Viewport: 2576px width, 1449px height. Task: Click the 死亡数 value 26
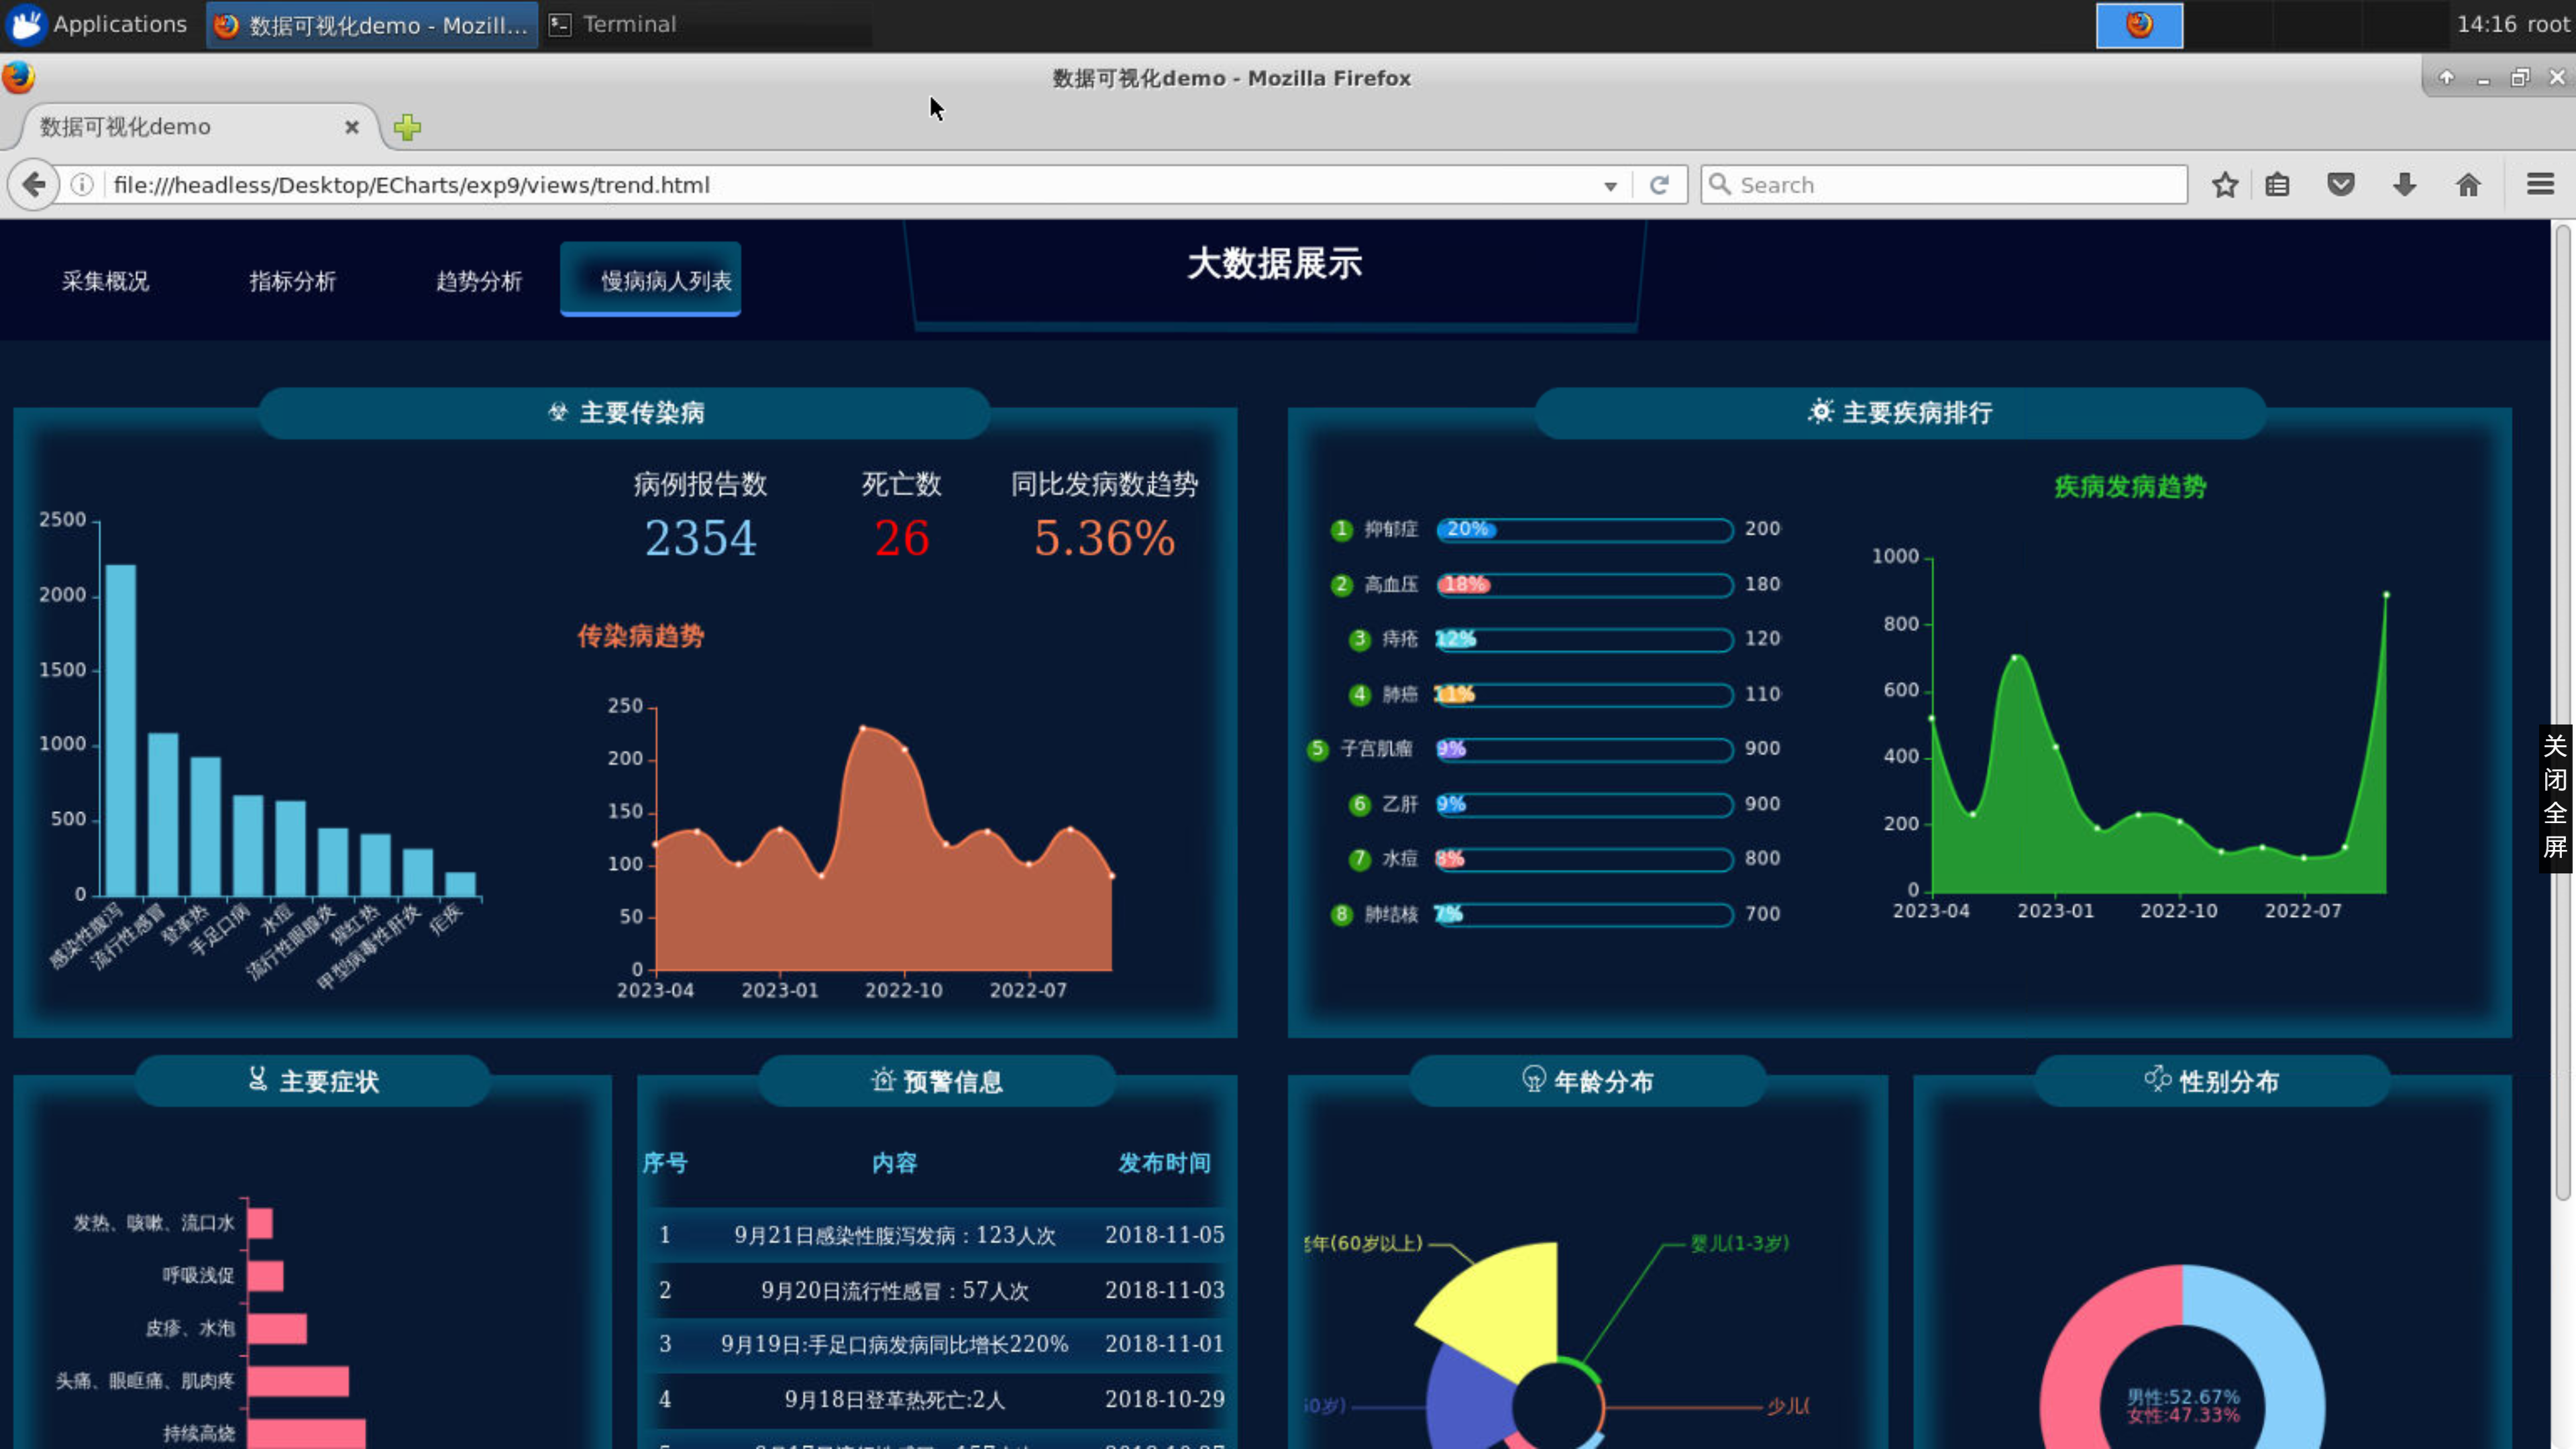tap(902, 538)
